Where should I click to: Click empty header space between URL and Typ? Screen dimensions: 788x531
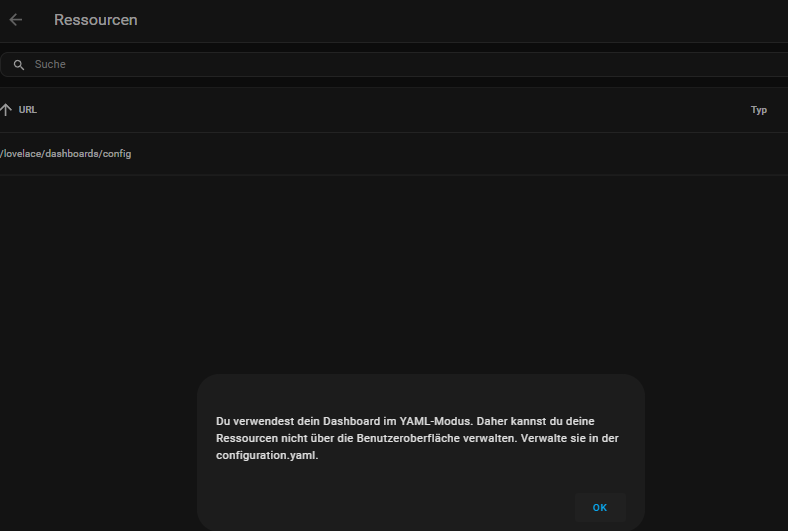tap(400, 110)
